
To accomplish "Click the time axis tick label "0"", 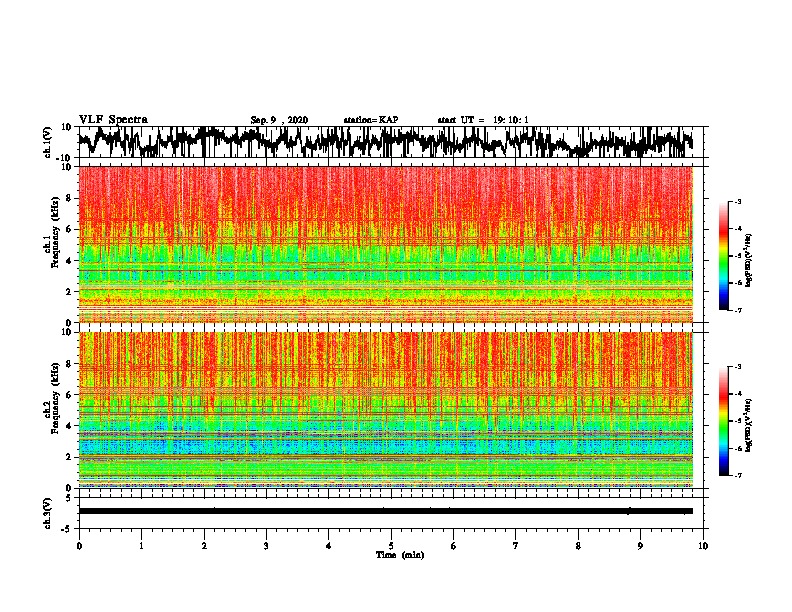I will click(79, 546).
